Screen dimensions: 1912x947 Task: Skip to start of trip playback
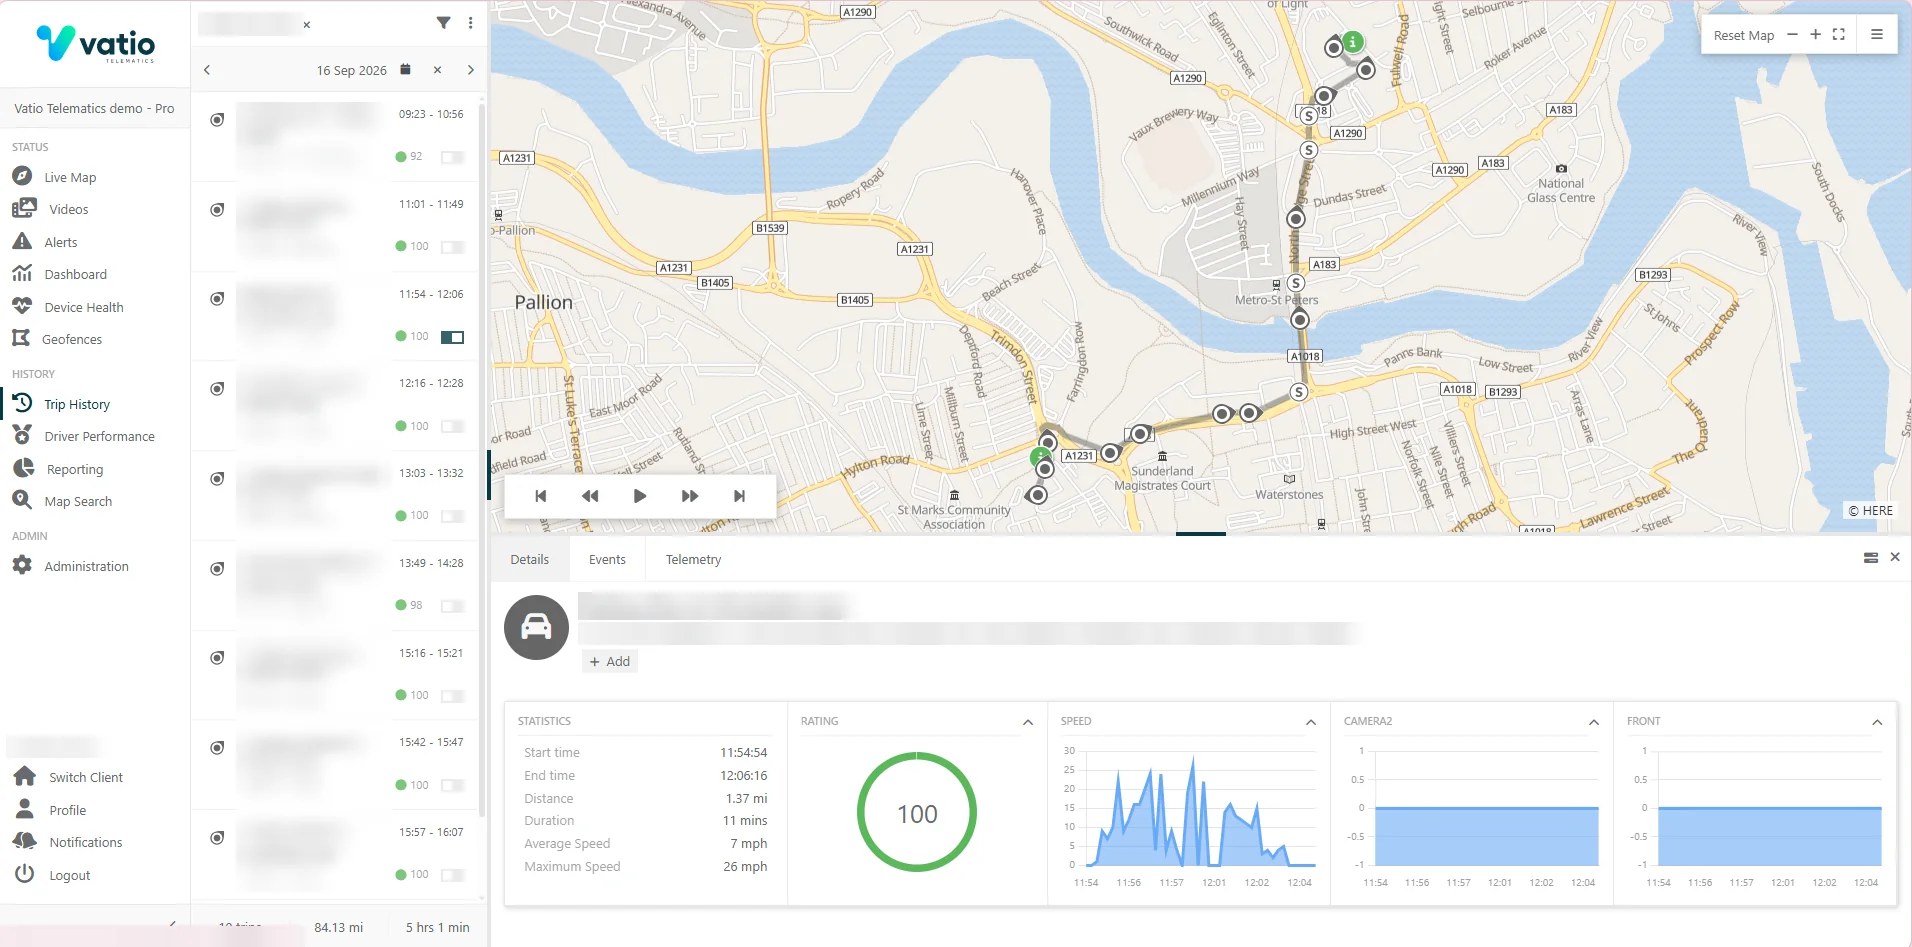tap(541, 496)
